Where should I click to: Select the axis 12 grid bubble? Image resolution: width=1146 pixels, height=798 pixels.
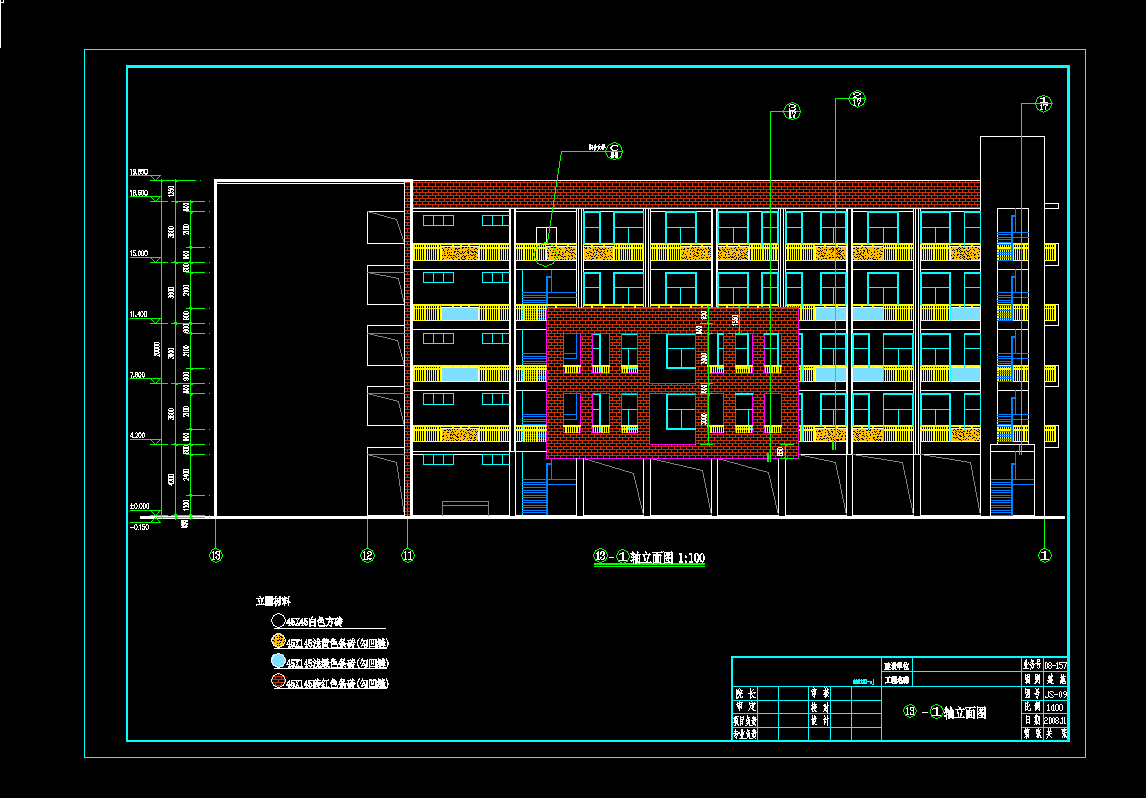[x=367, y=555]
